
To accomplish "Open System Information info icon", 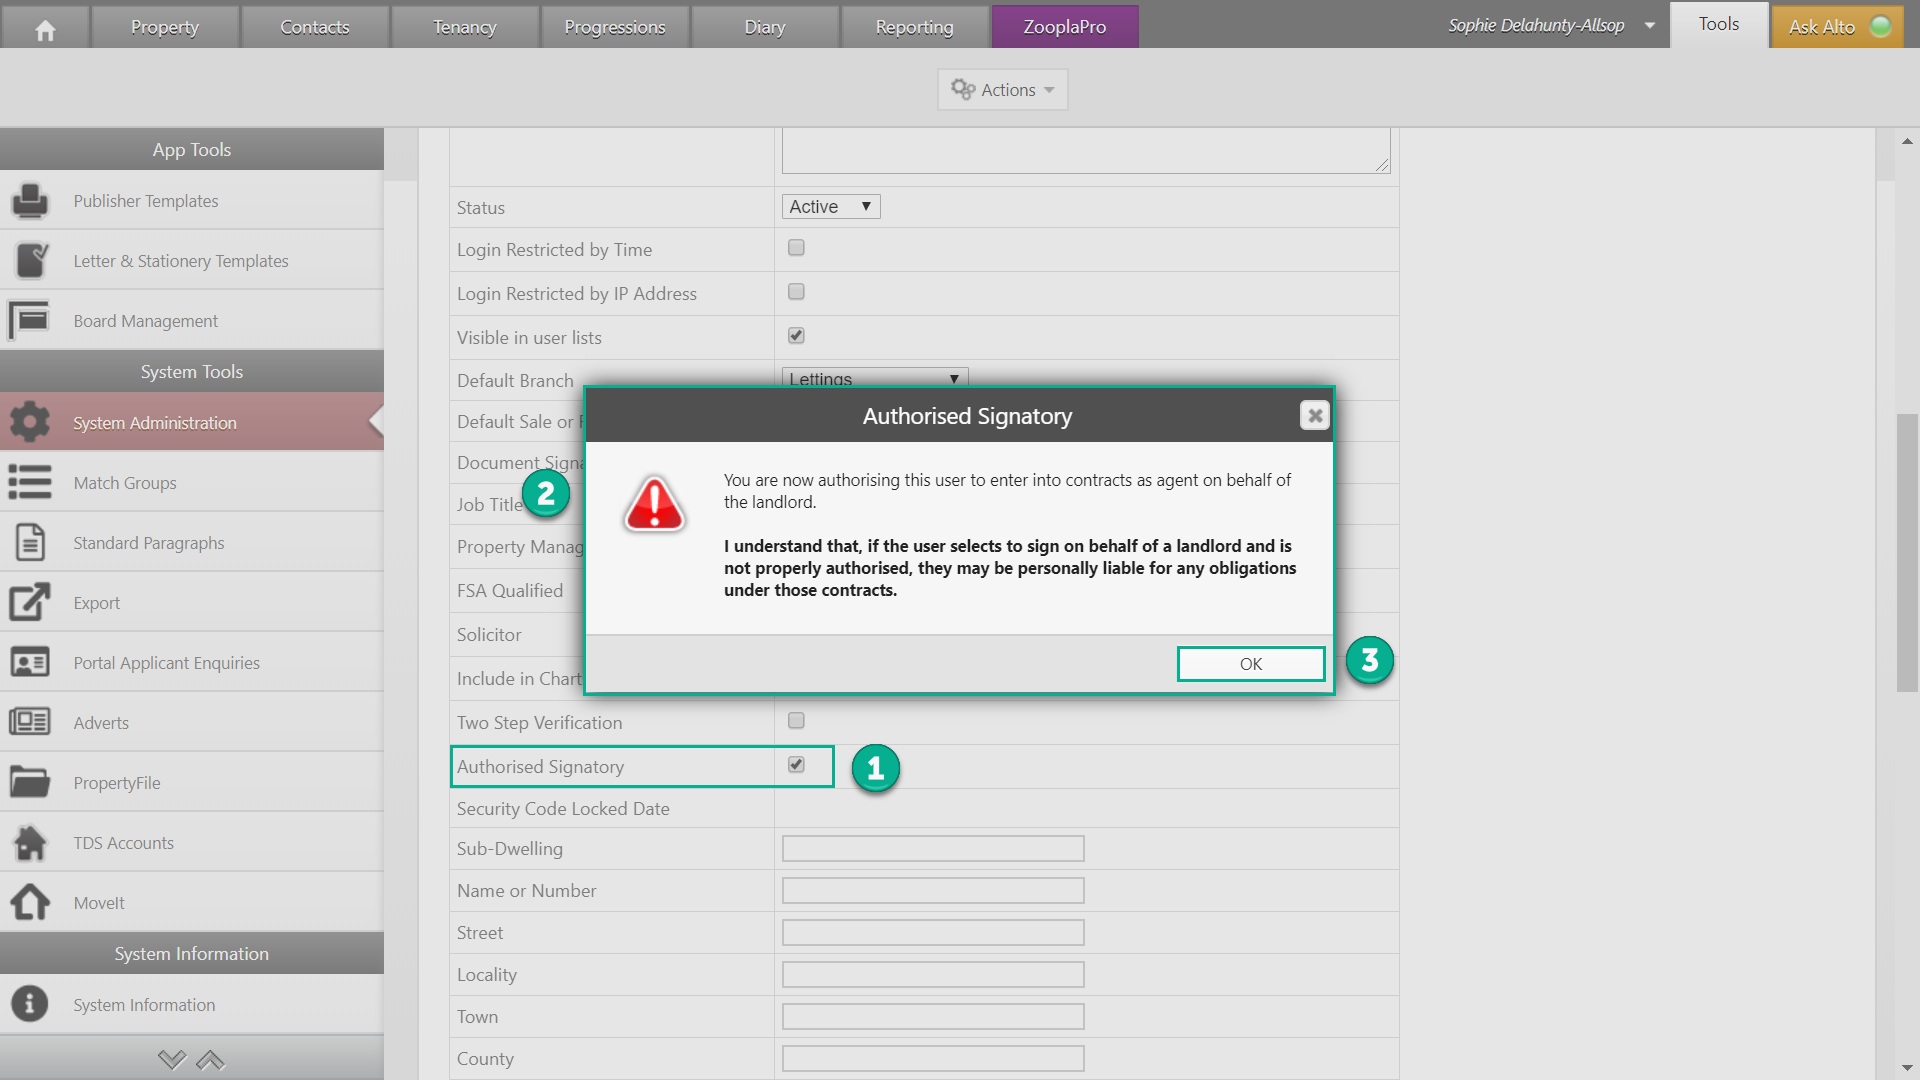I will pos(30,1004).
